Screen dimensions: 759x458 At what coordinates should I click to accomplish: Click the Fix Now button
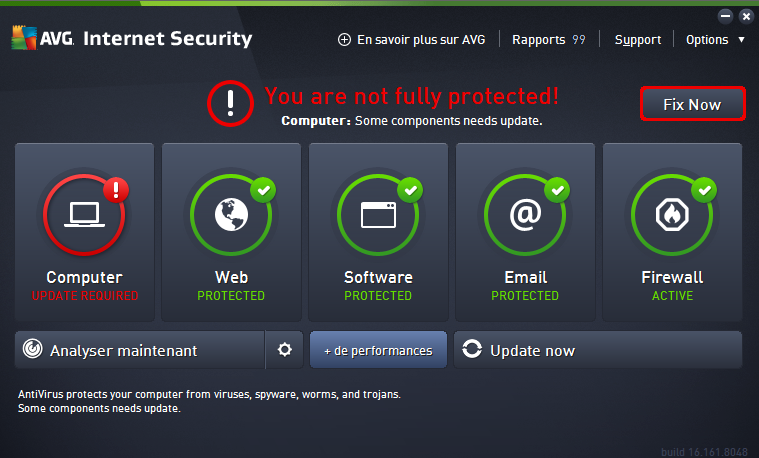tap(693, 104)
